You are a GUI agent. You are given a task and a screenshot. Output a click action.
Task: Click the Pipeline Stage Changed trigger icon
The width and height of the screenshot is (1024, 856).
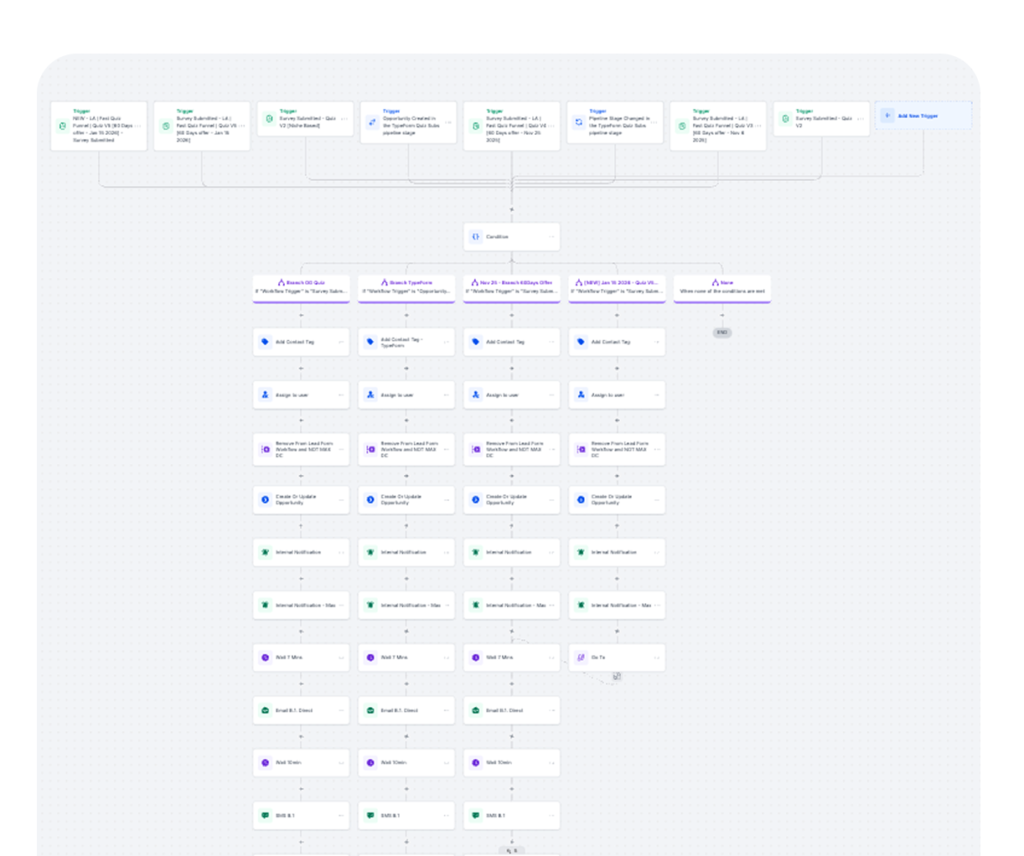580,125
